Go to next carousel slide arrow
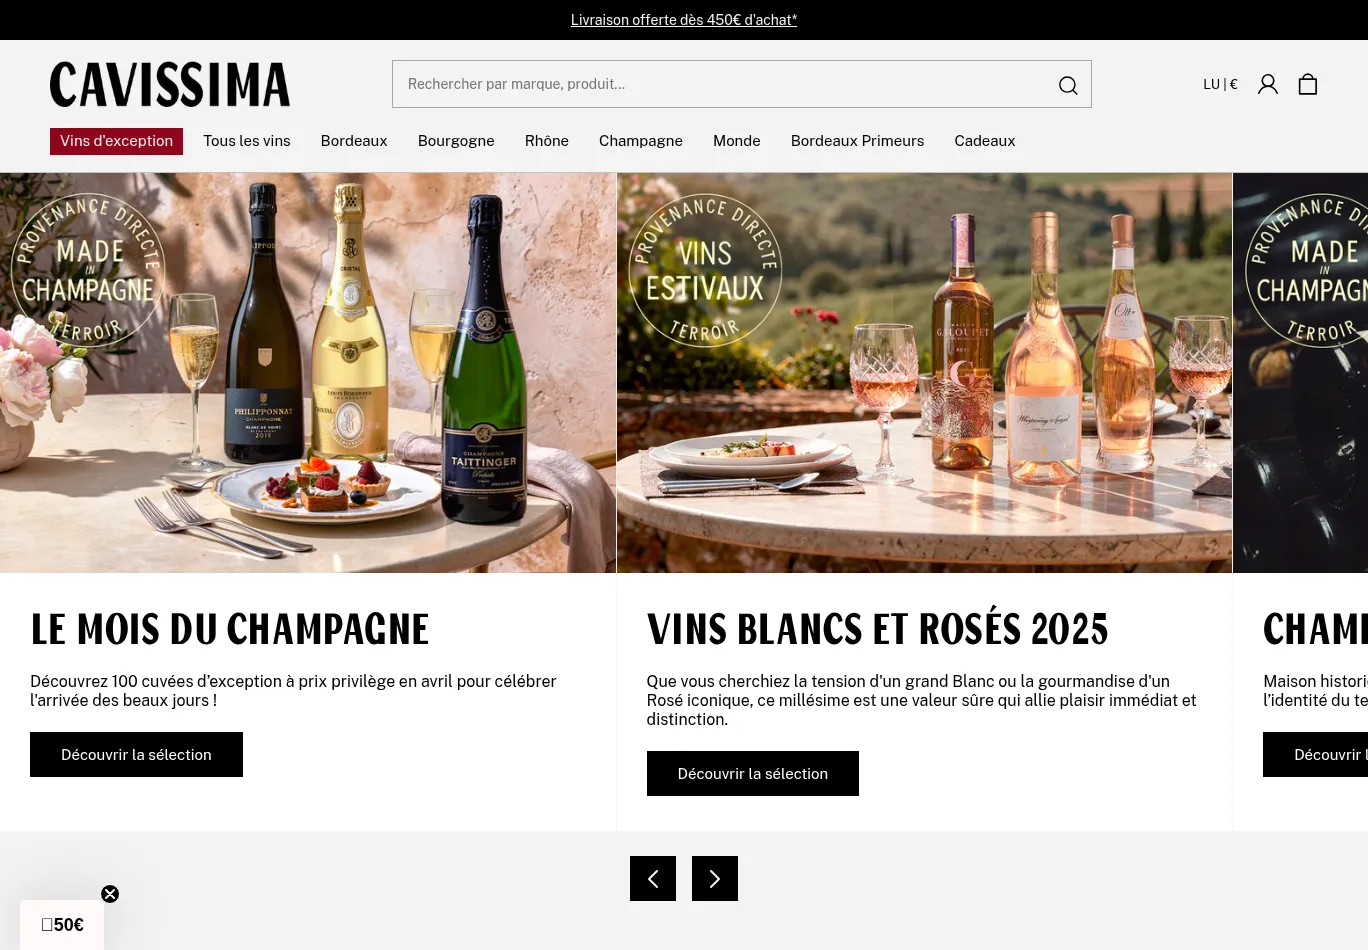 click(715, 878)
